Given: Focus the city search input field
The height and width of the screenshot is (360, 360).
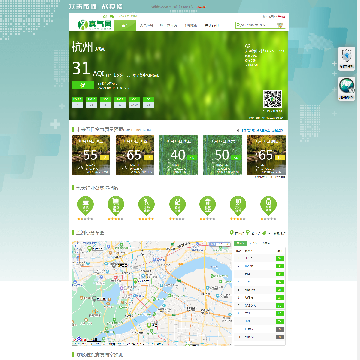Looking at the screenshot, I should [255, 25].
